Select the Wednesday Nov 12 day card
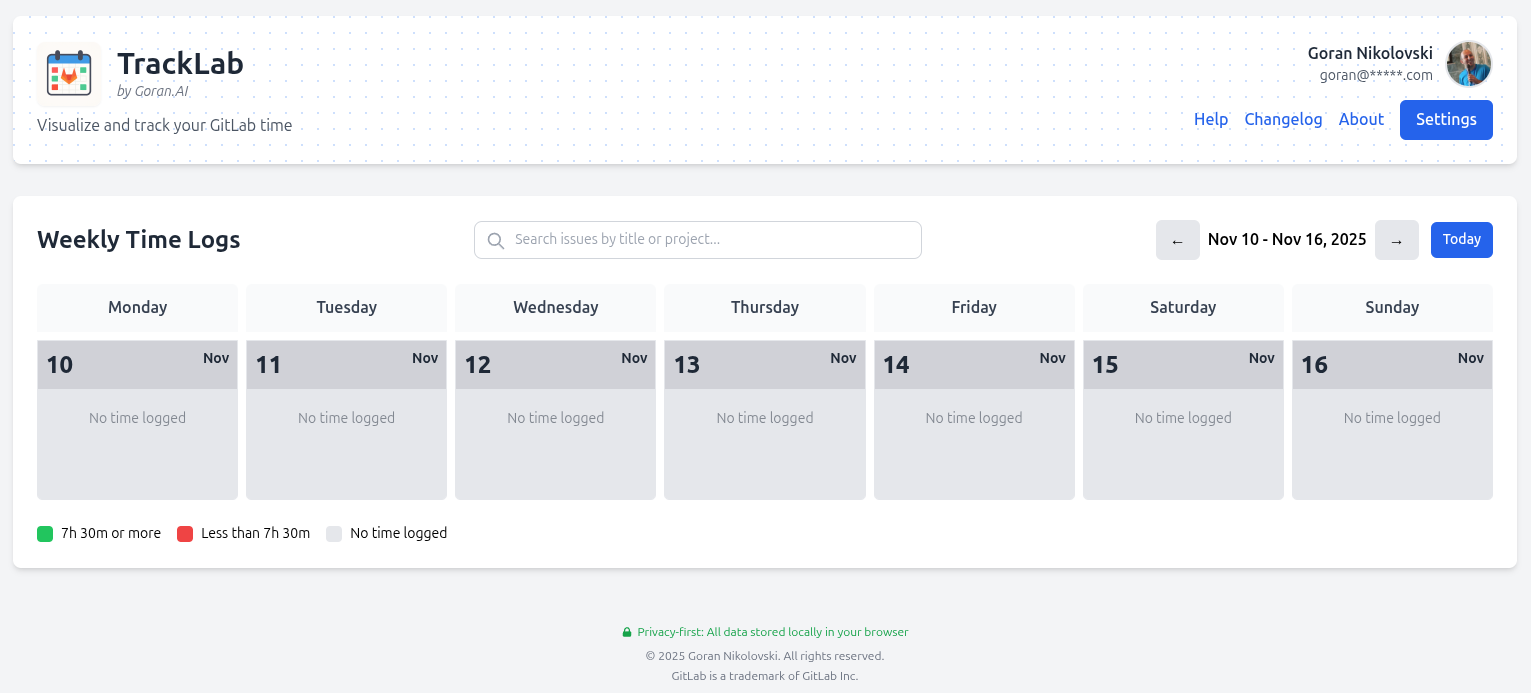Viewport: 1531px width, 693px height. tap(555, 420)
